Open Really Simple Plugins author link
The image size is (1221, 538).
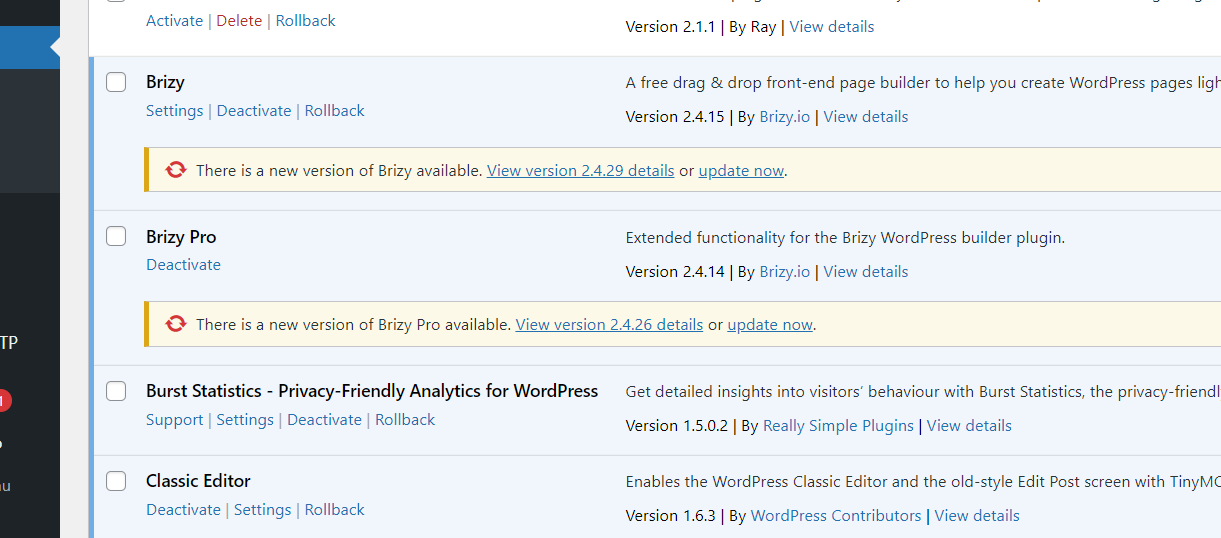(x=838, y=426)
